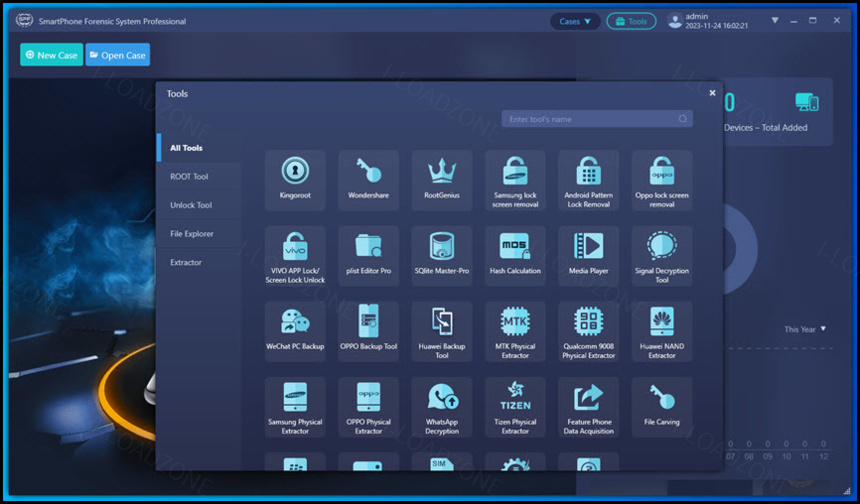
Task: Open SQlite Master-Pro
Action: click(442, 256)
